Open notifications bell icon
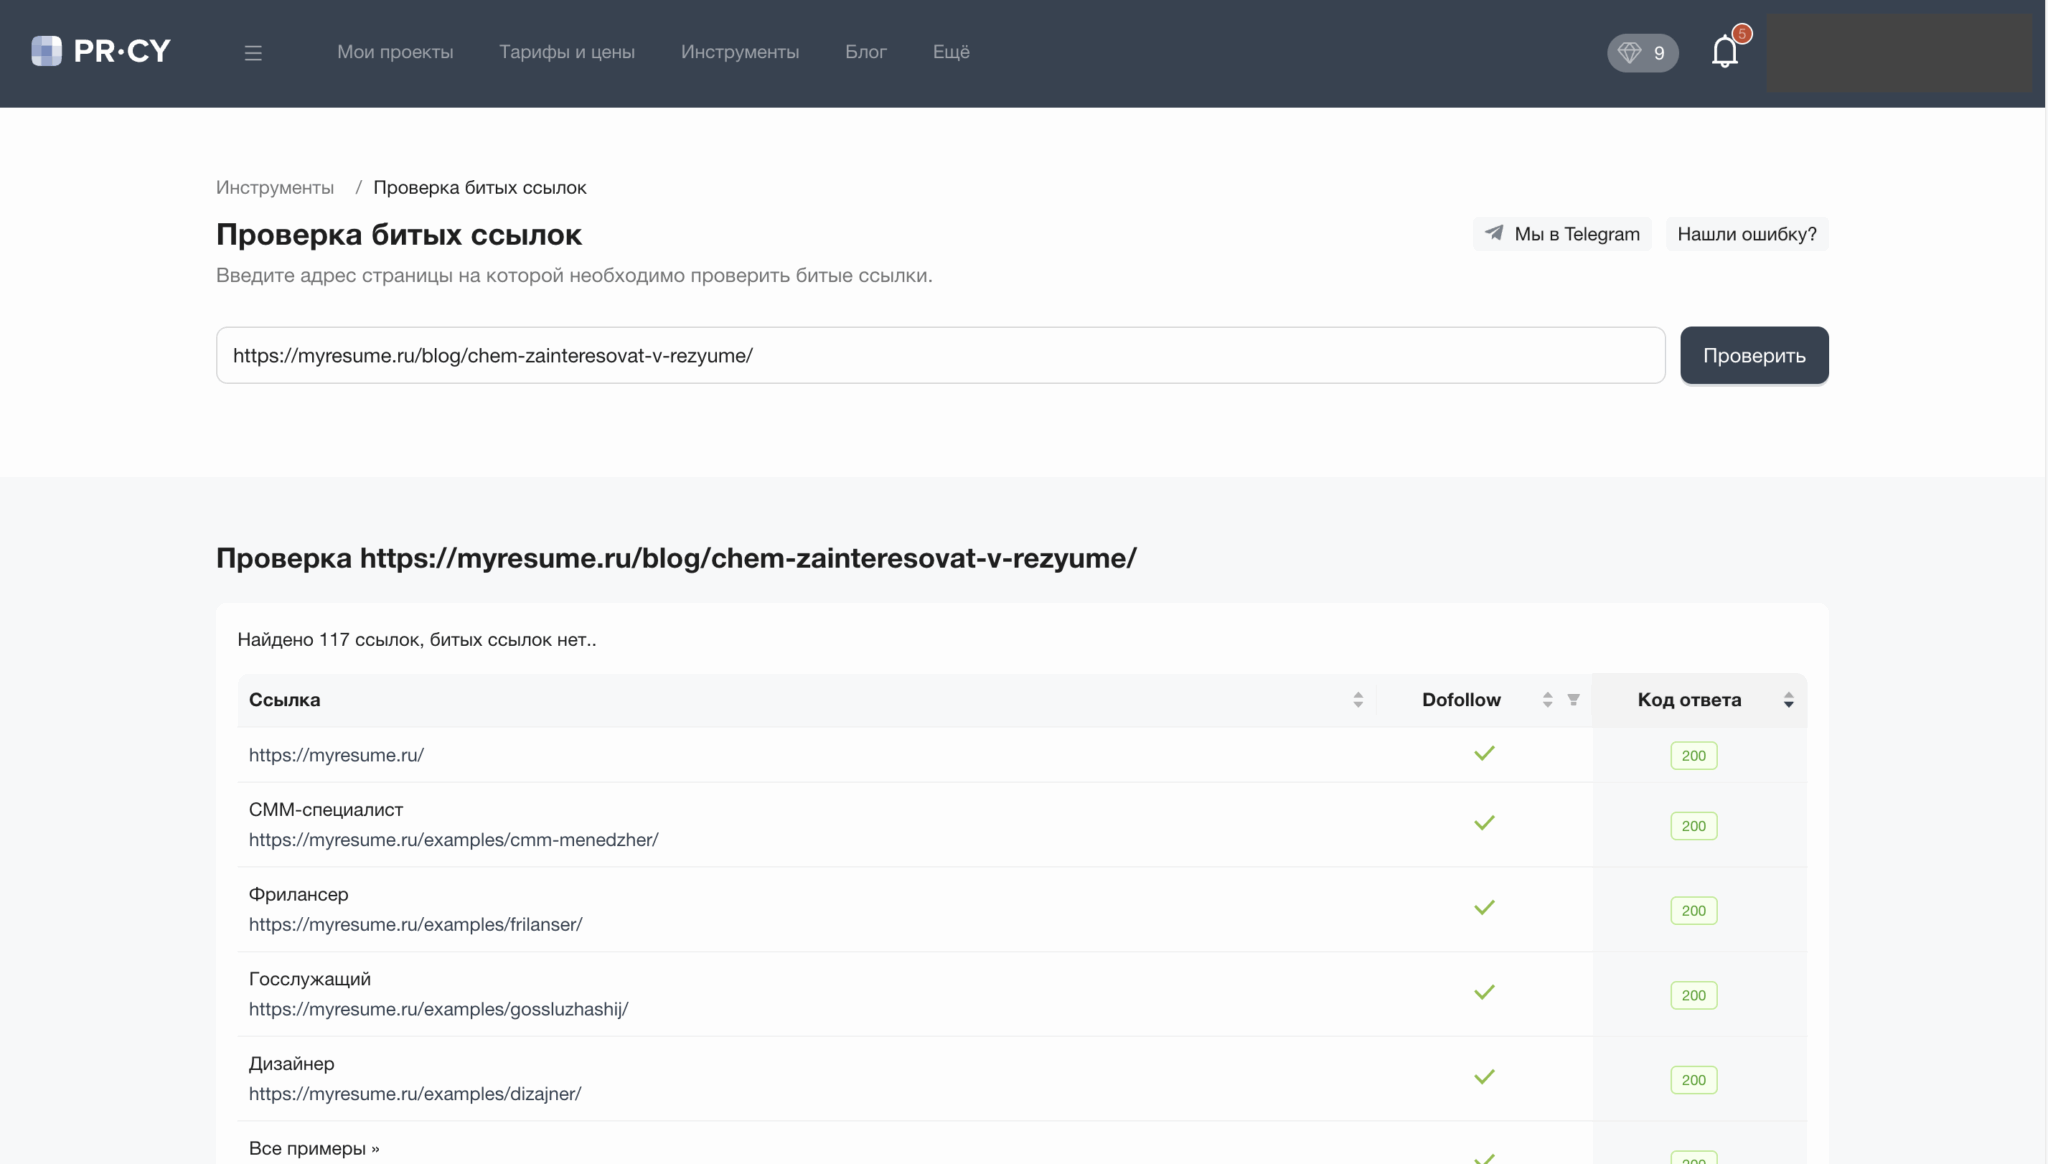 (1725, 52)
